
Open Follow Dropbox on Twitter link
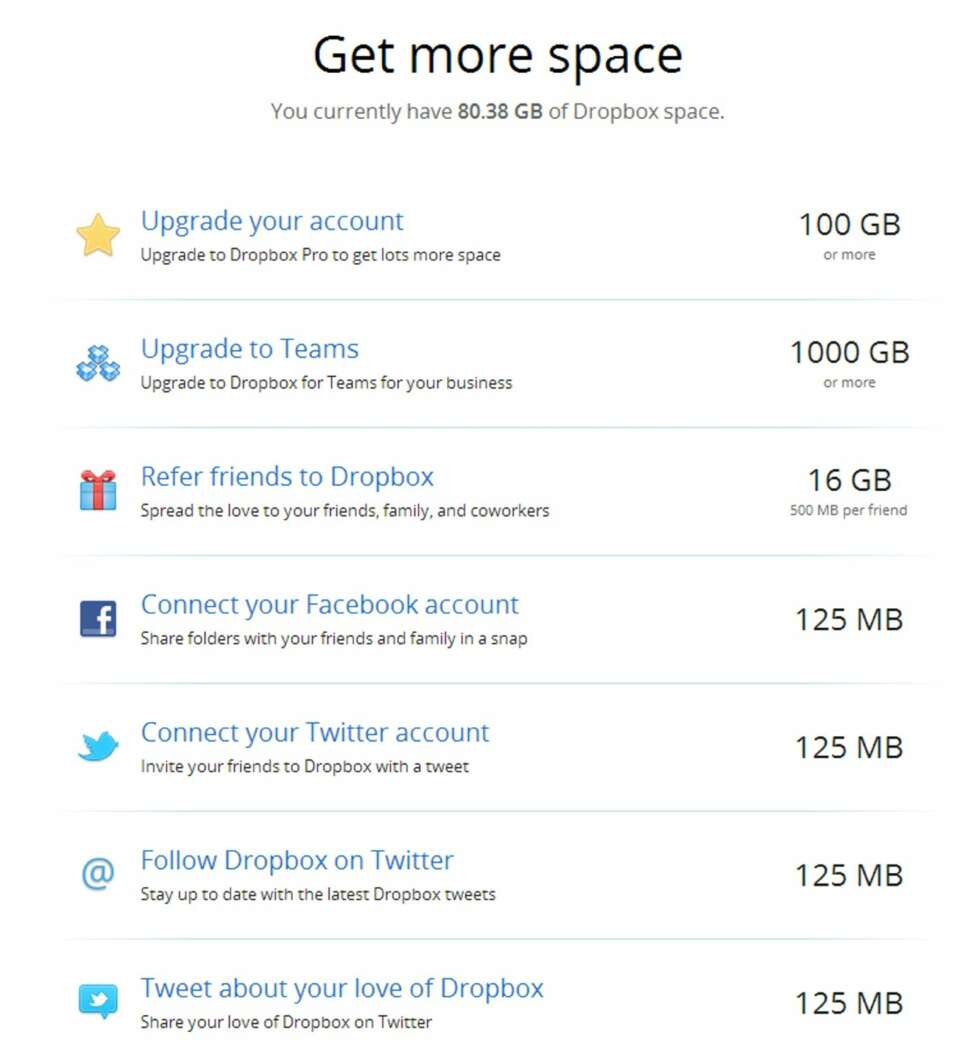click(297, 860)
